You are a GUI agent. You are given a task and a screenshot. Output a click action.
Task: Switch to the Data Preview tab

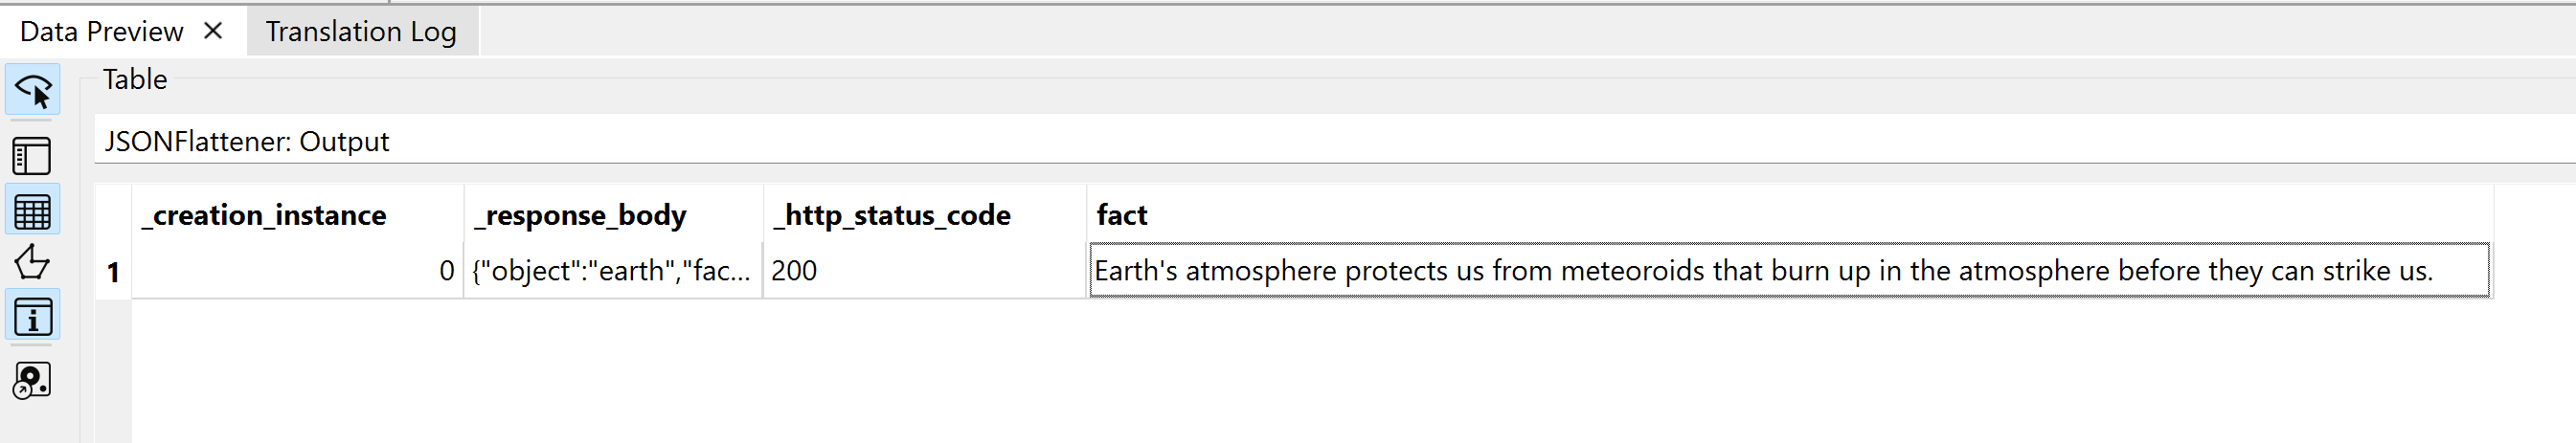pos(101,32)
